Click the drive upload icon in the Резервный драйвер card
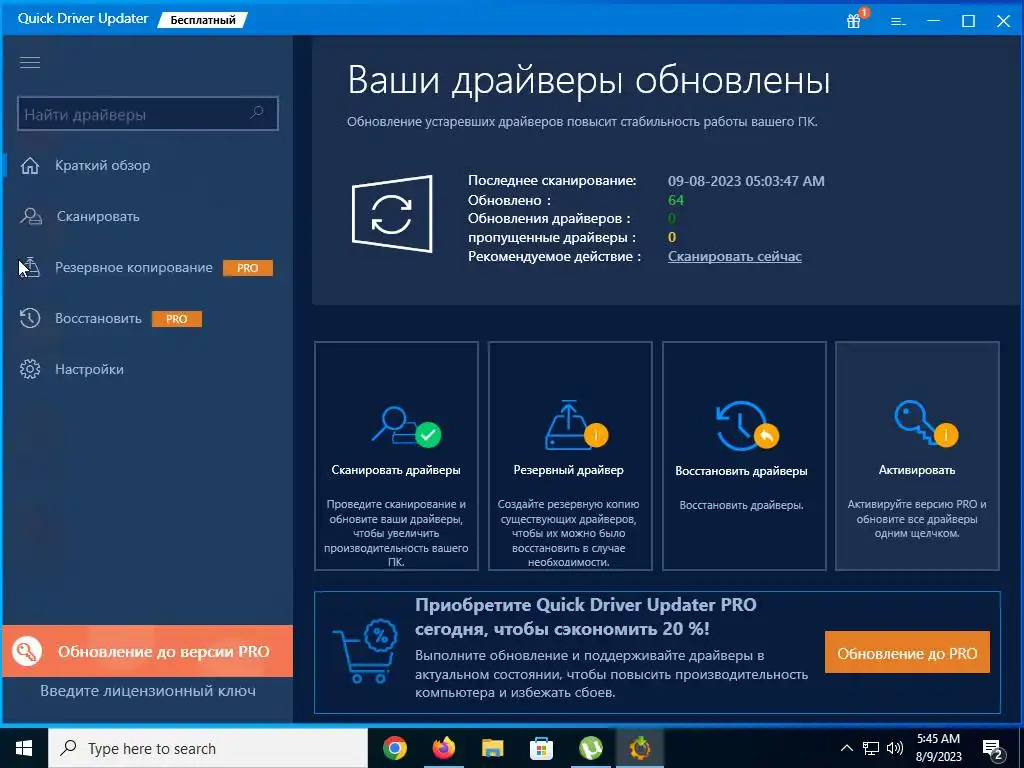Image resolution: width=1024 pixels, height=768 pixels. (568, 425)
